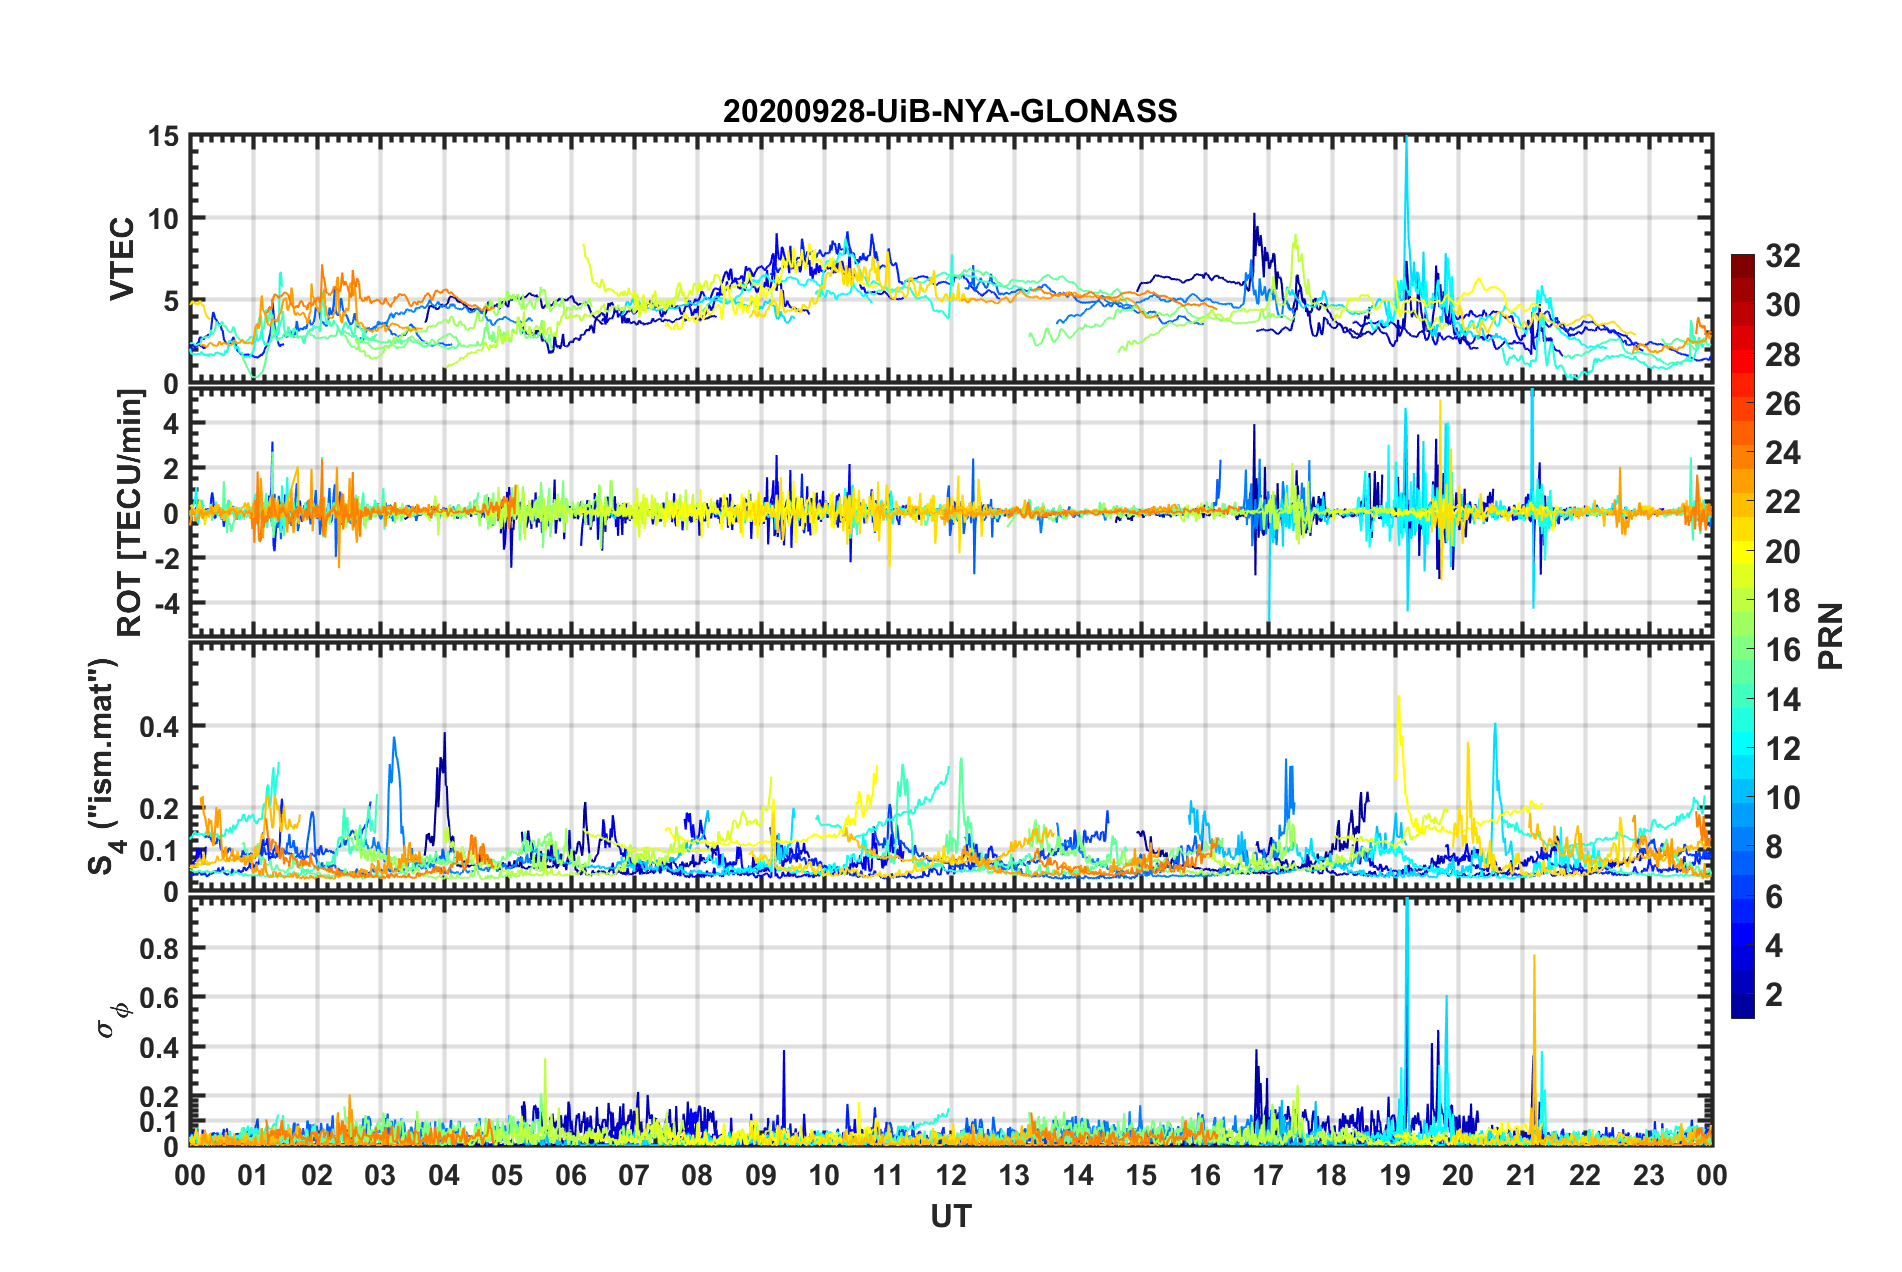
Task: Click the VTEC y-axis tick 15
Action: tap(163, 136)
